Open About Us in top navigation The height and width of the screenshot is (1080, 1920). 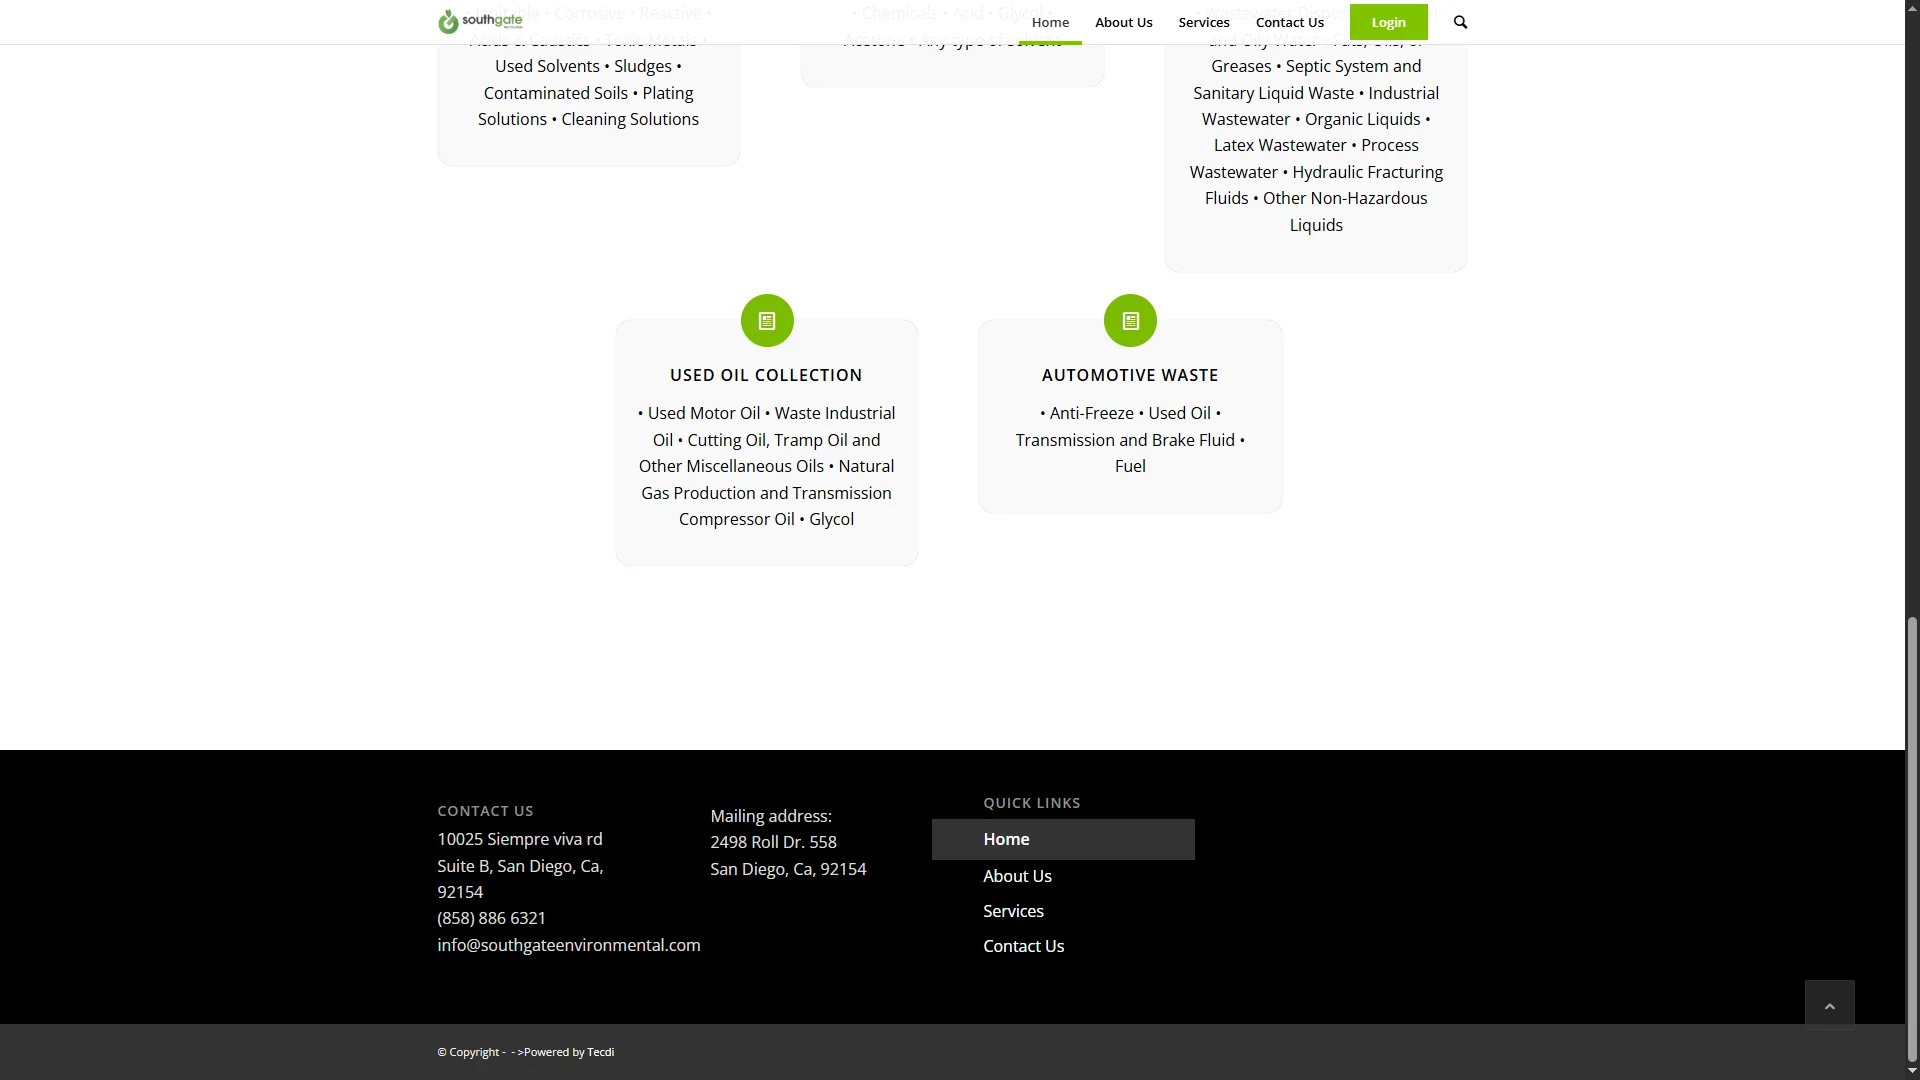1123,22
